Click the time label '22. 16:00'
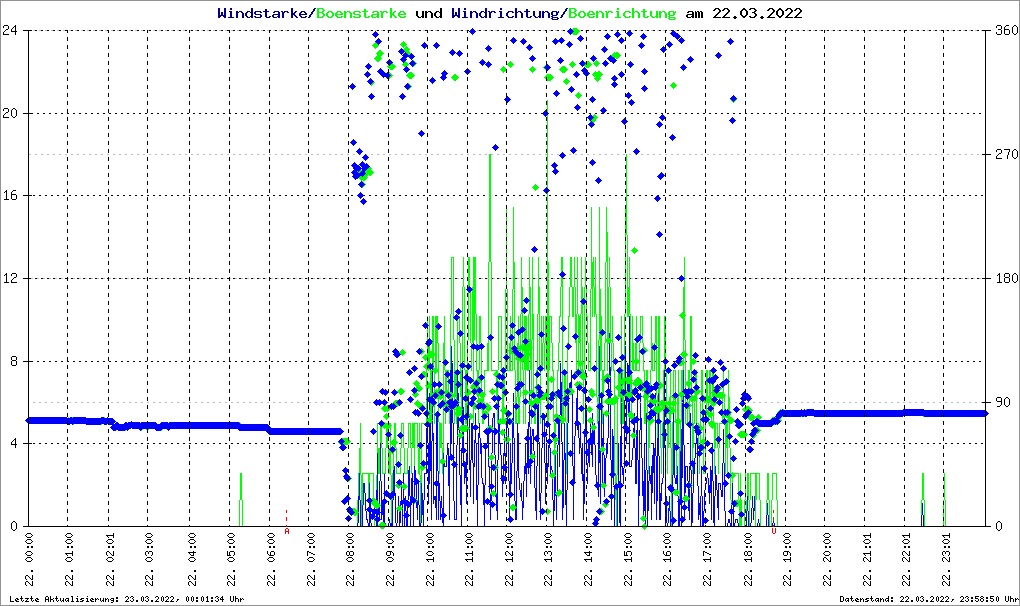Viewport: 1020px width, 606px height. coord(667,560)
